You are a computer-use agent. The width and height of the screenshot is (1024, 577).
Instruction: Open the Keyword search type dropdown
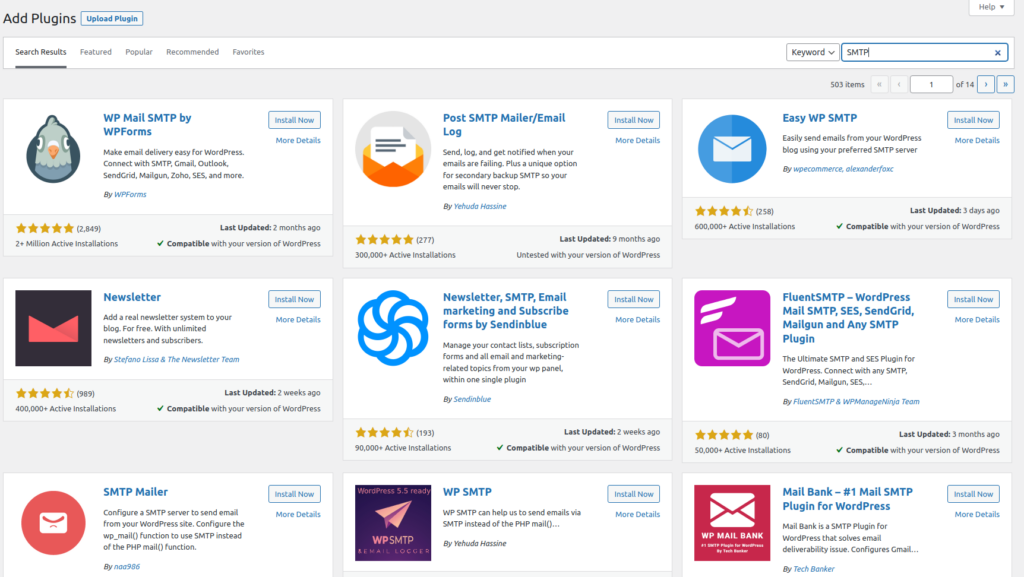tap(812, 52)
